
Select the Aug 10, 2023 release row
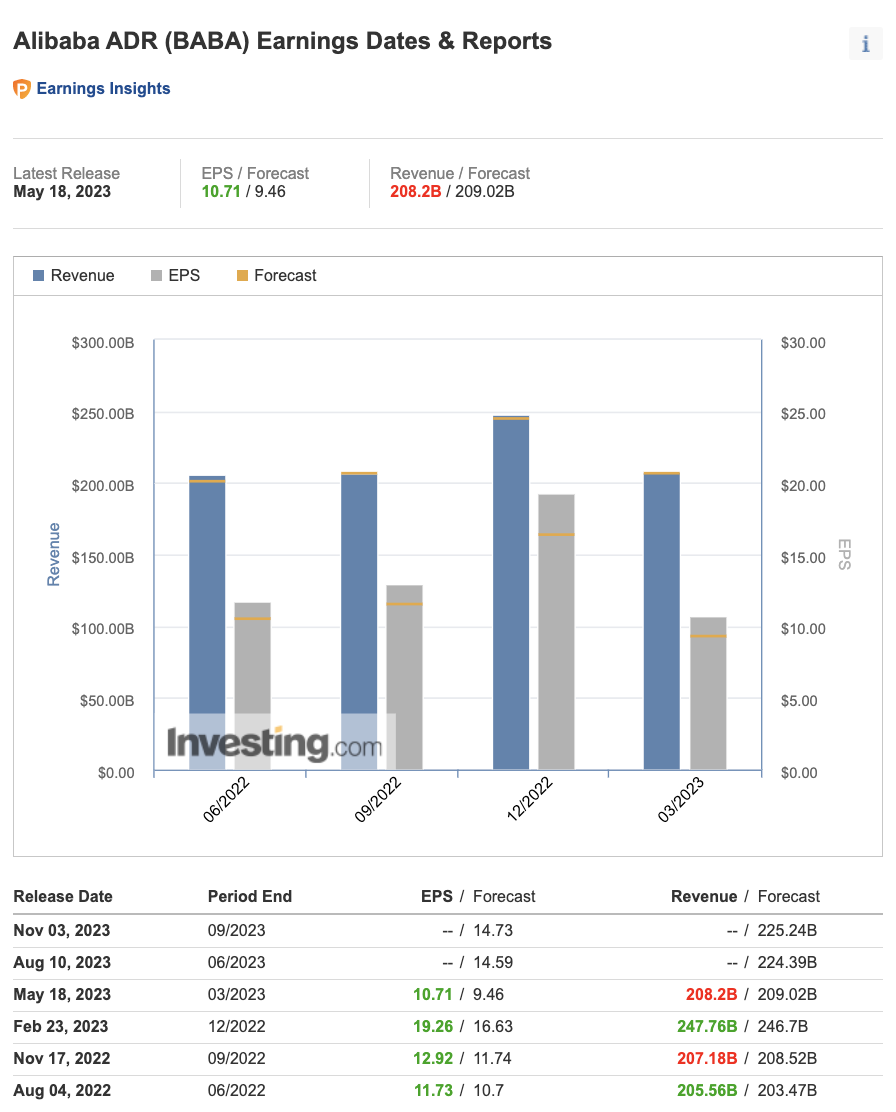448,962
